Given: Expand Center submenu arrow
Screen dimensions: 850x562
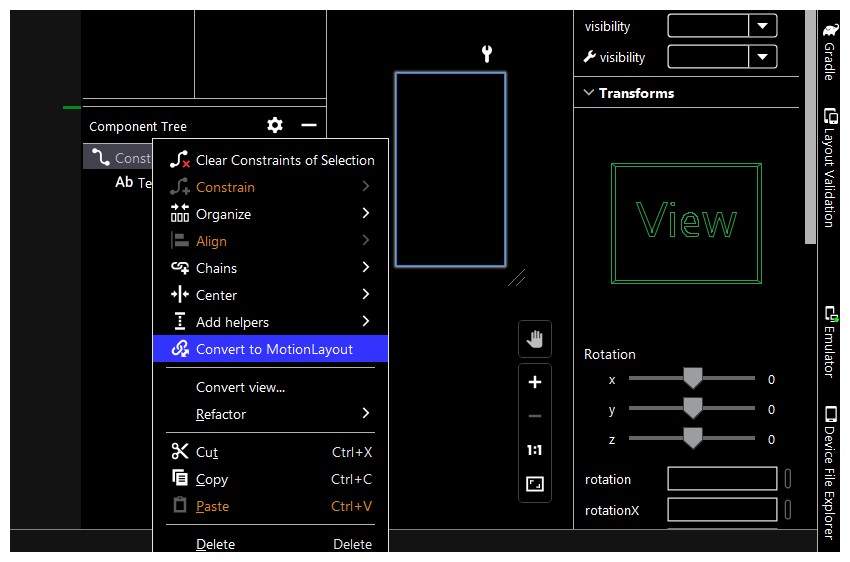Looking at the screenshot, I should coord(366,294).
